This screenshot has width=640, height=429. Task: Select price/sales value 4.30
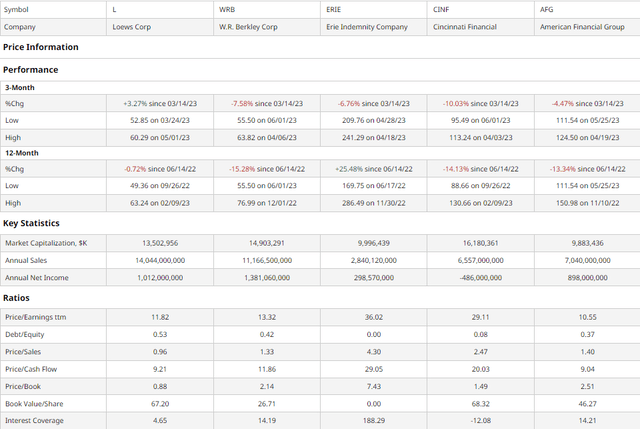point(374,352)
